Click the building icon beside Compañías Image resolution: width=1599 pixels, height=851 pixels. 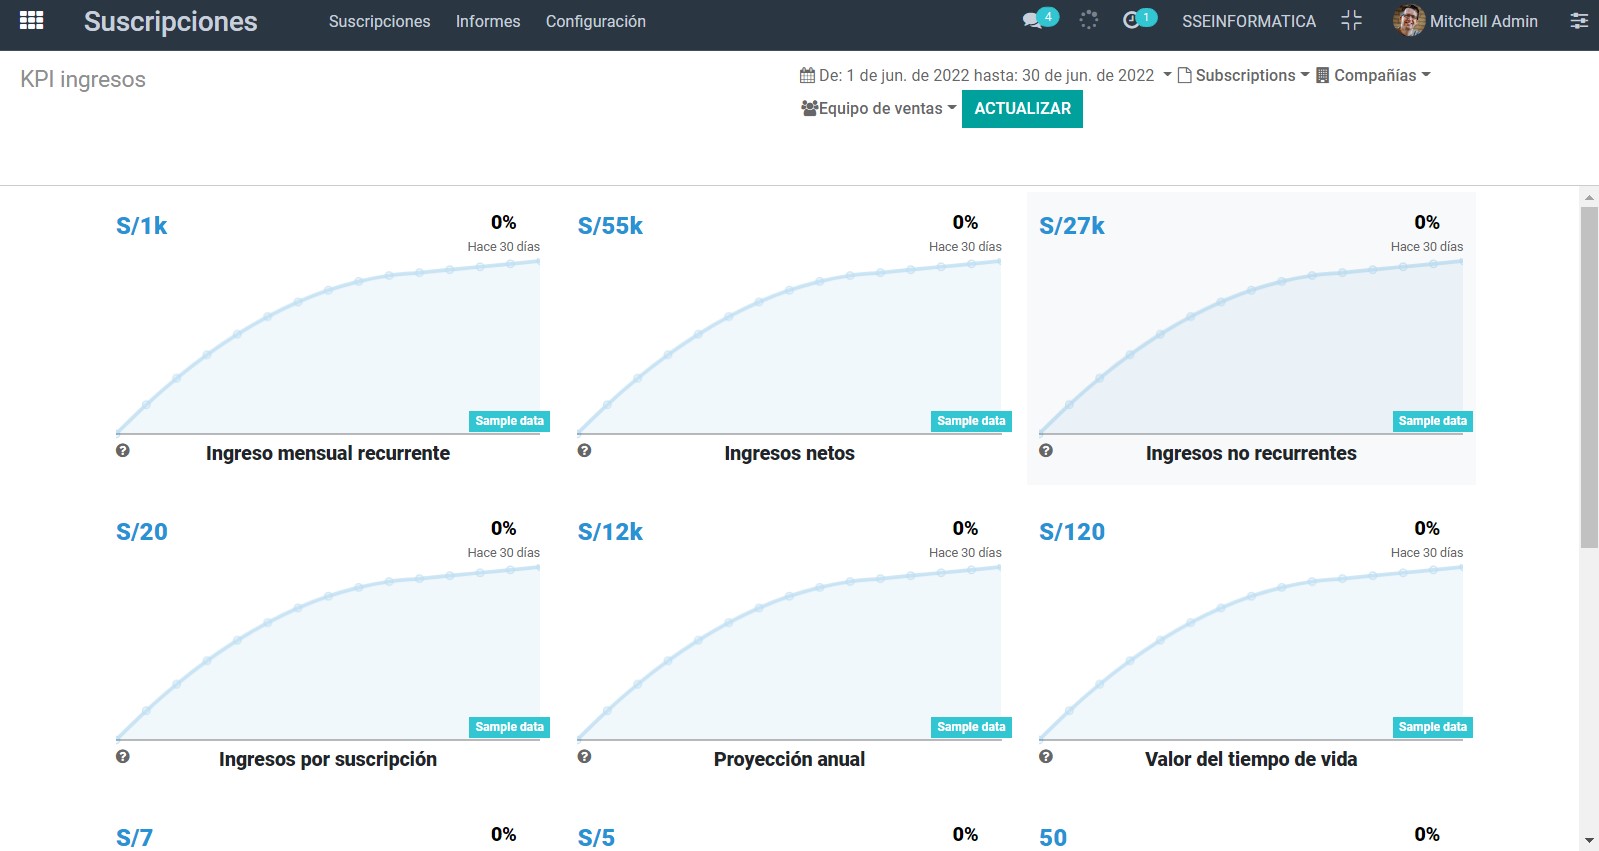point(1322,75)
